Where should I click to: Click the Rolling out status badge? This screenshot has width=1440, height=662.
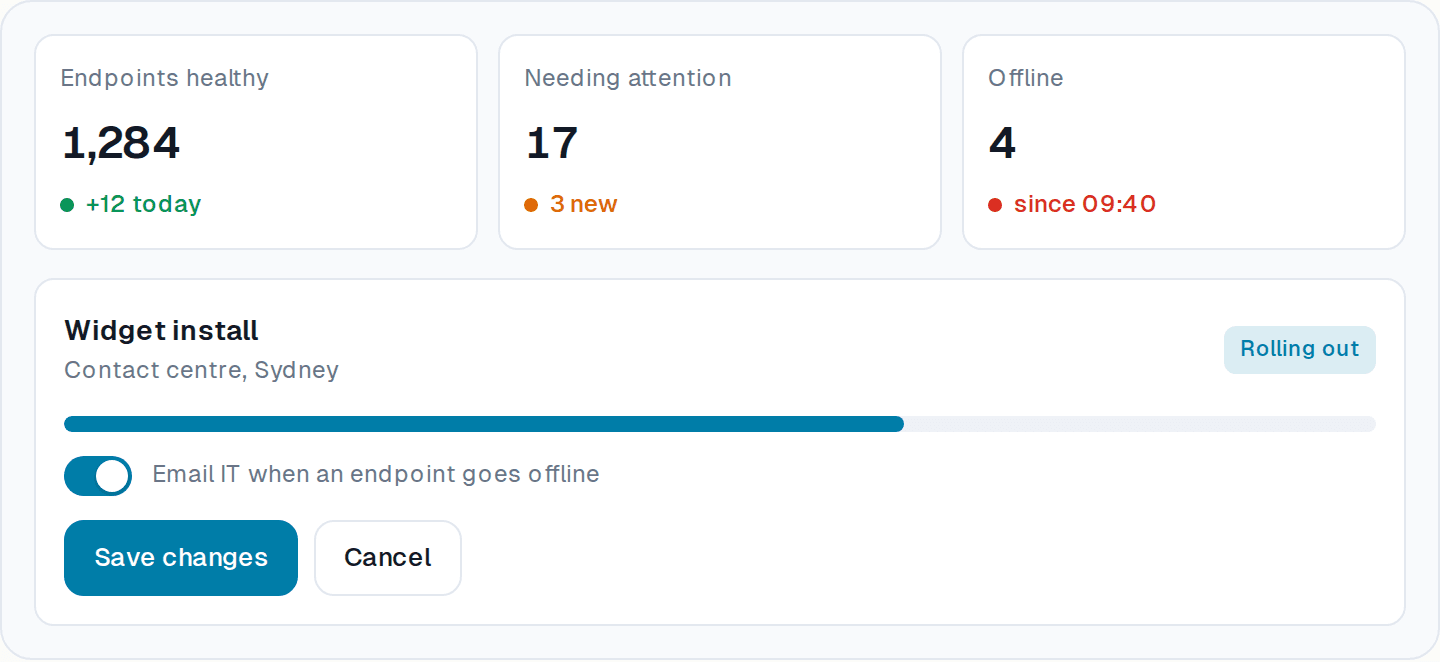click(x=1300, y=350)
